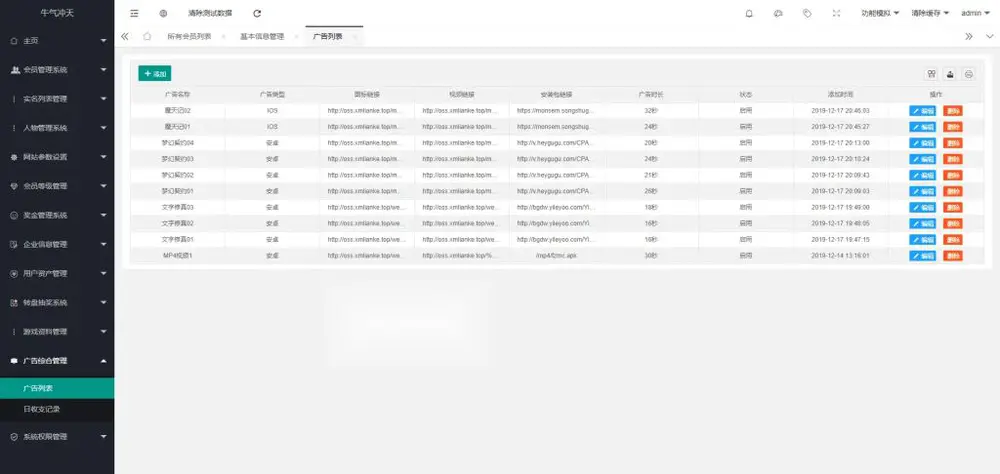Click the globe icon in top bar
Screen dimensions: 1000x474
pos(163,13)
